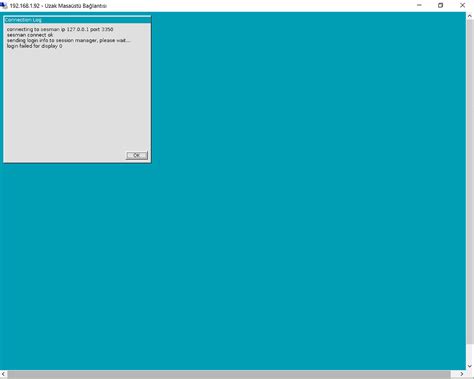Click the Remote Desktop icon in the title bar

[x=4, y=5]
